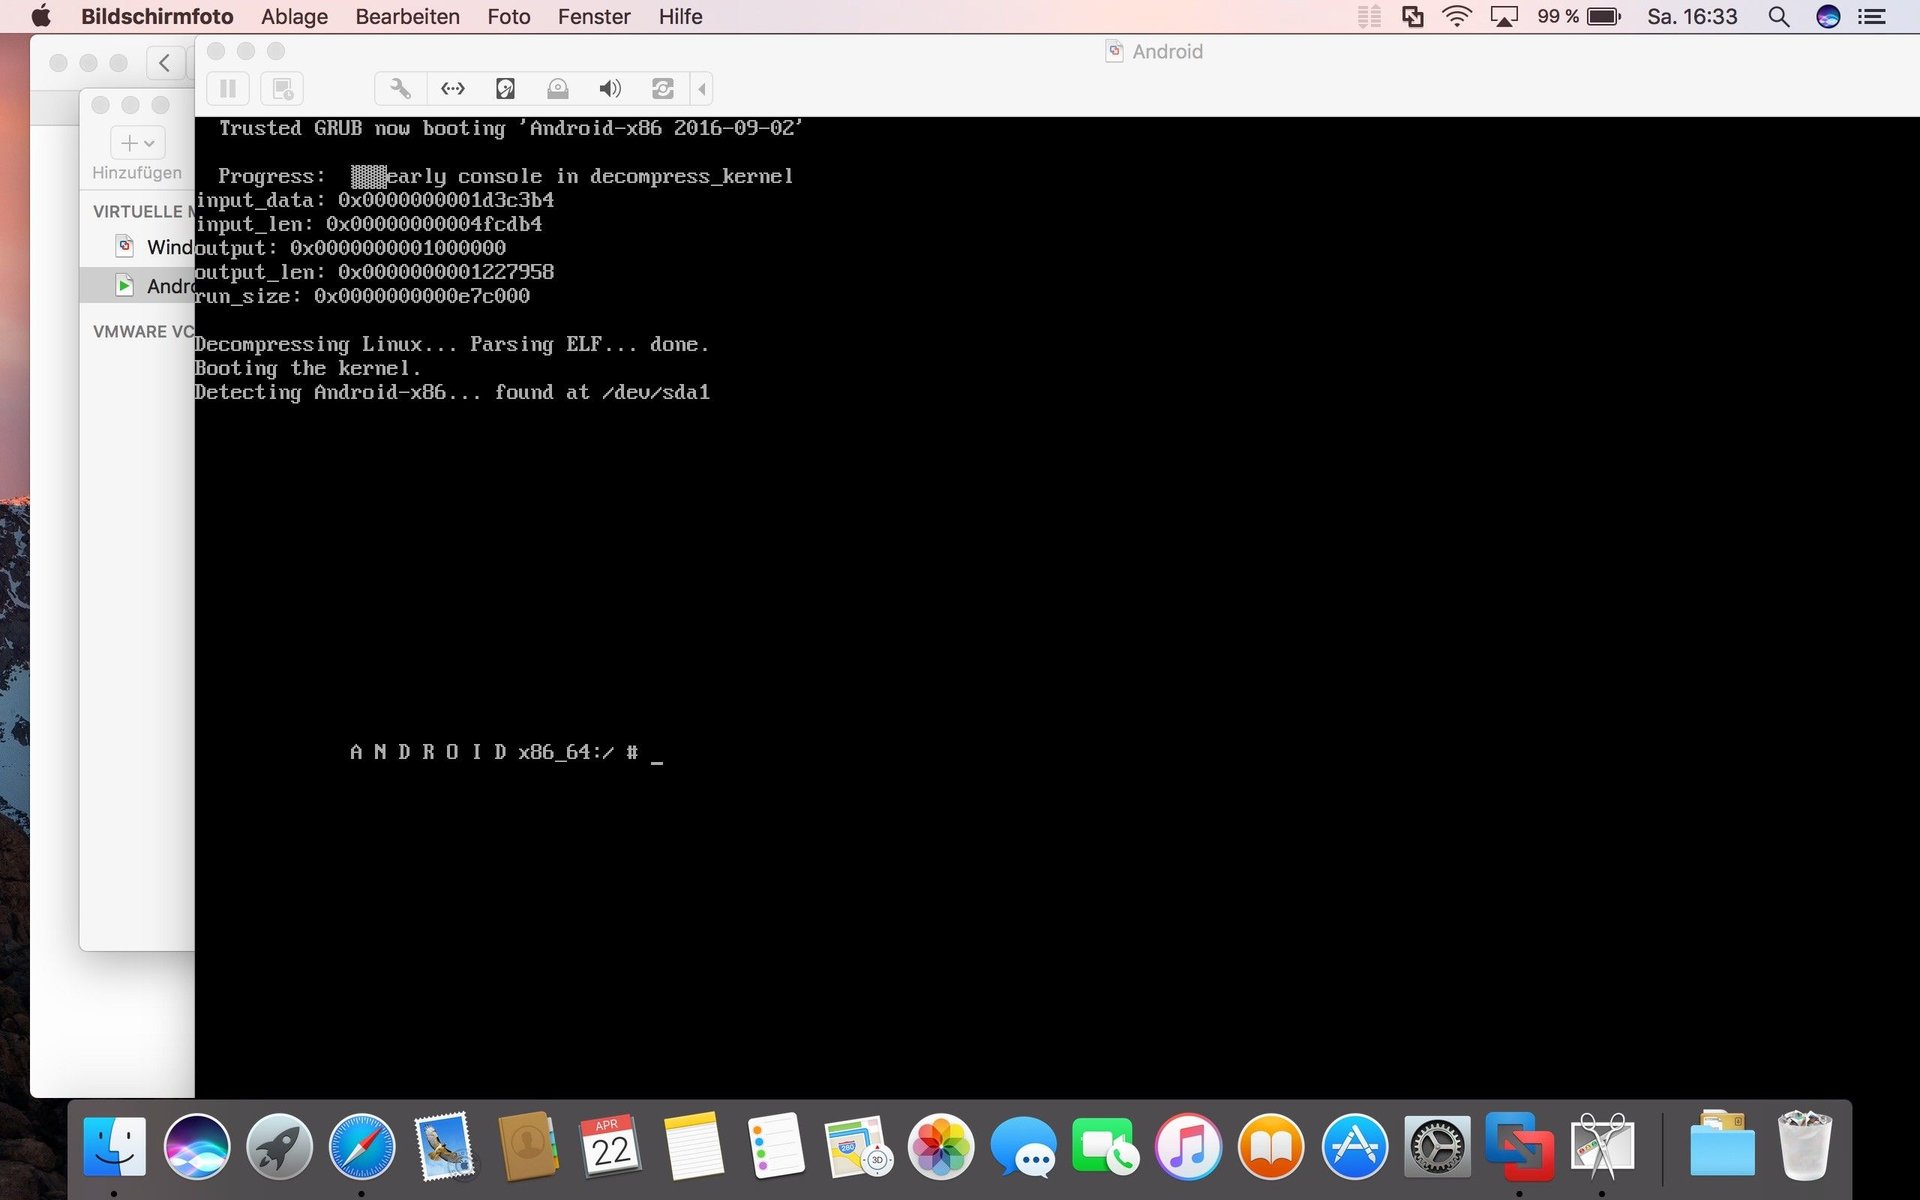Open Finder from the Dock
Viewport: 1920px width, 1200px height.
click(x=114, y=1146)
